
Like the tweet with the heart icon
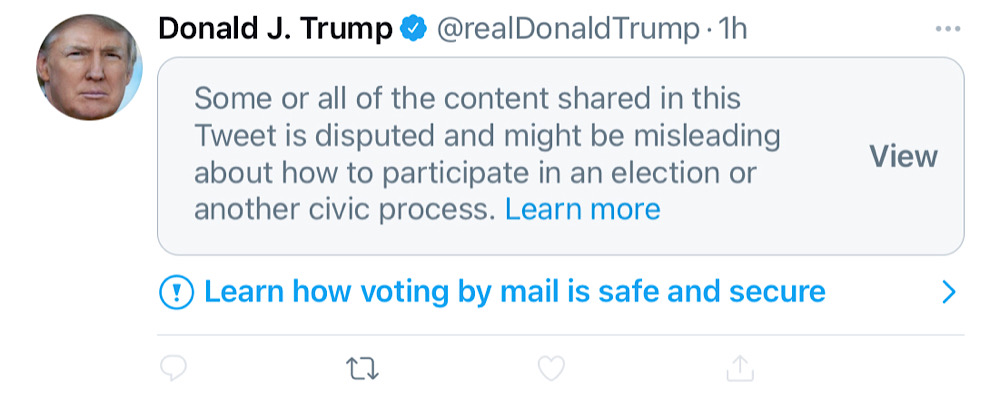(551, 368)
